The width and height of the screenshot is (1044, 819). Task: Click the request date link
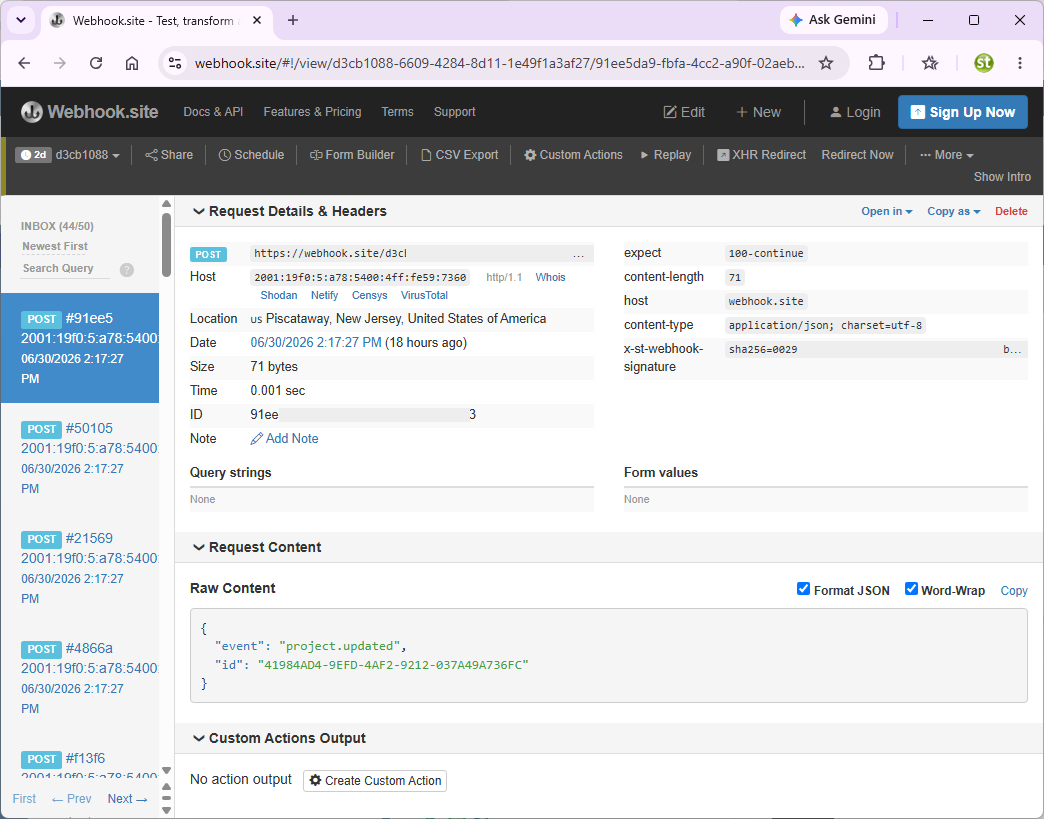(x=316, y=342)
